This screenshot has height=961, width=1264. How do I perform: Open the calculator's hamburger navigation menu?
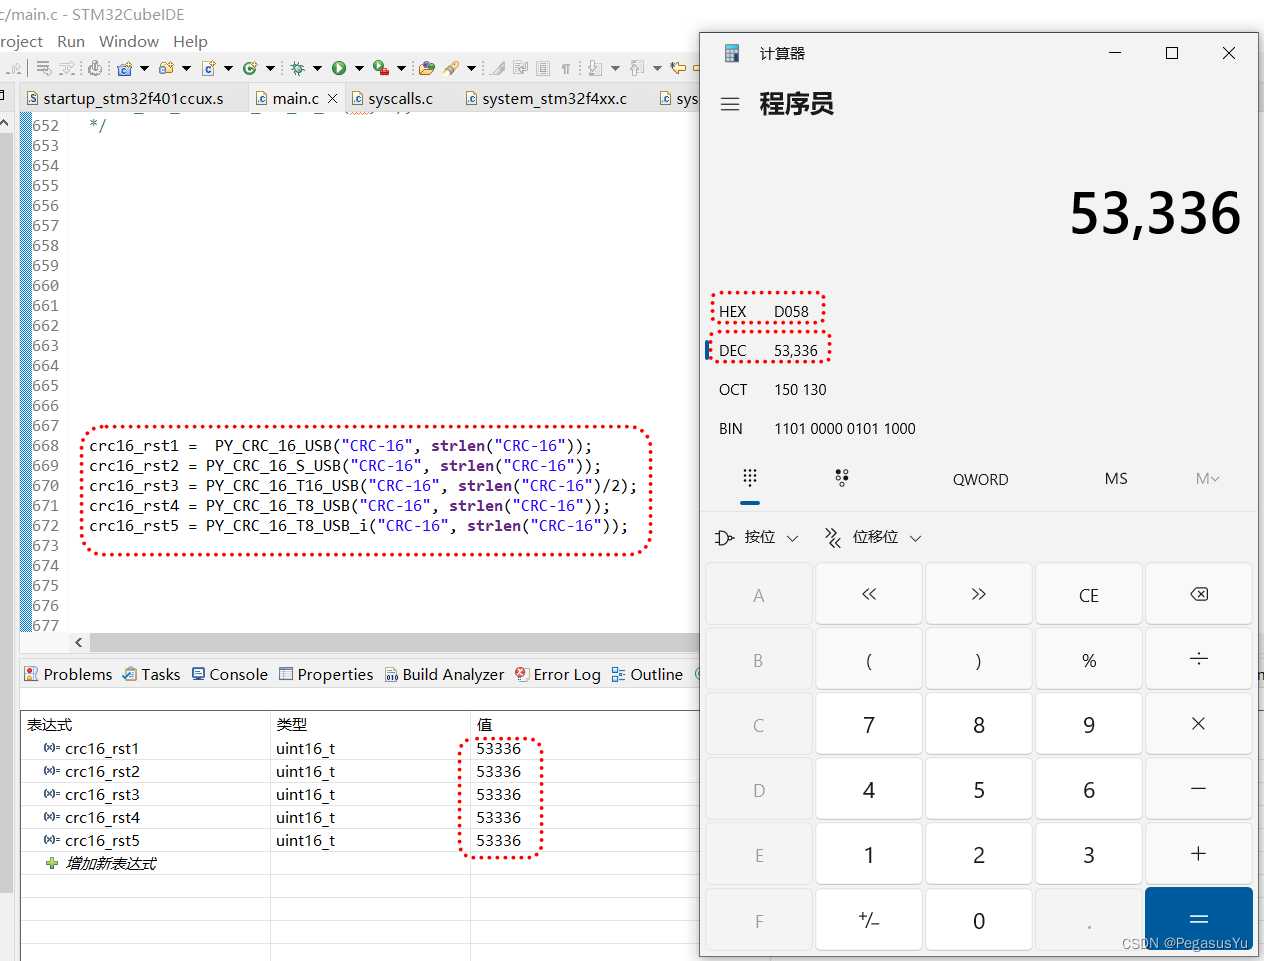pos(730,104)
